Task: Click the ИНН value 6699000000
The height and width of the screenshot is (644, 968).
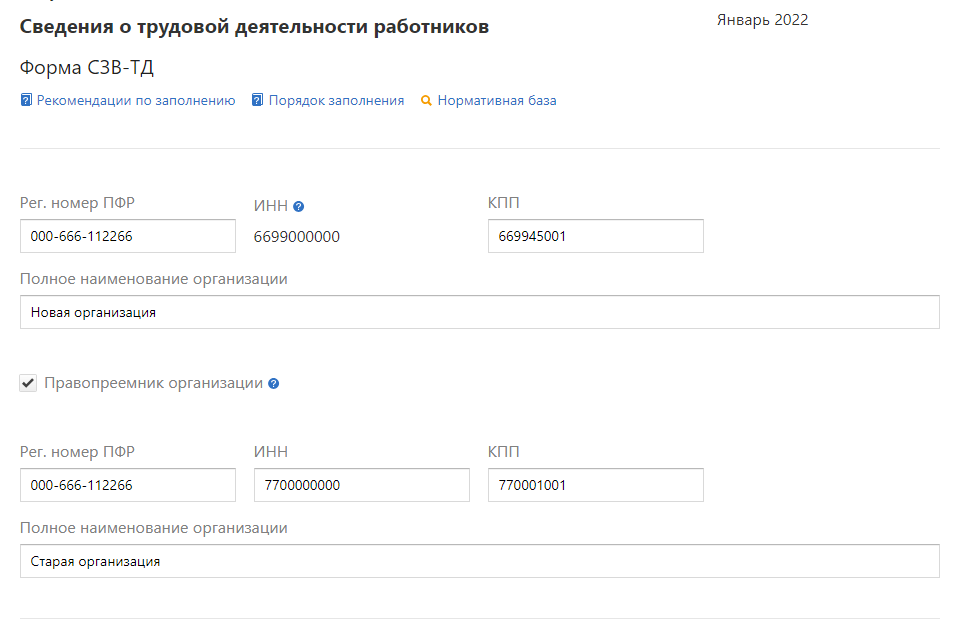Action: coord(297,237)
